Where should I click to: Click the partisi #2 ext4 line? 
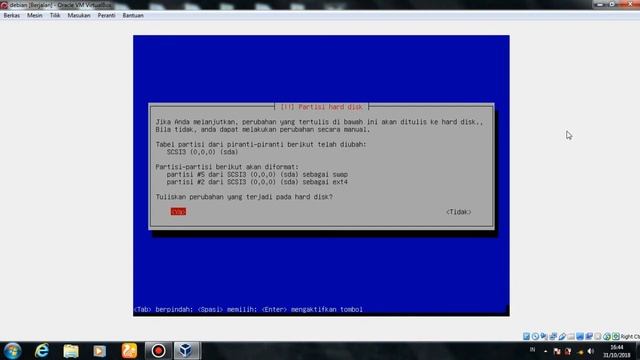click(257, 182)
